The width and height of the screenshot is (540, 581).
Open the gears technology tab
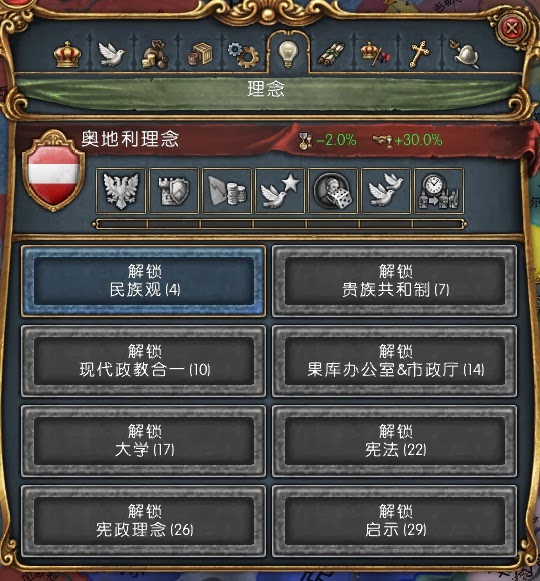click(243, 55)
